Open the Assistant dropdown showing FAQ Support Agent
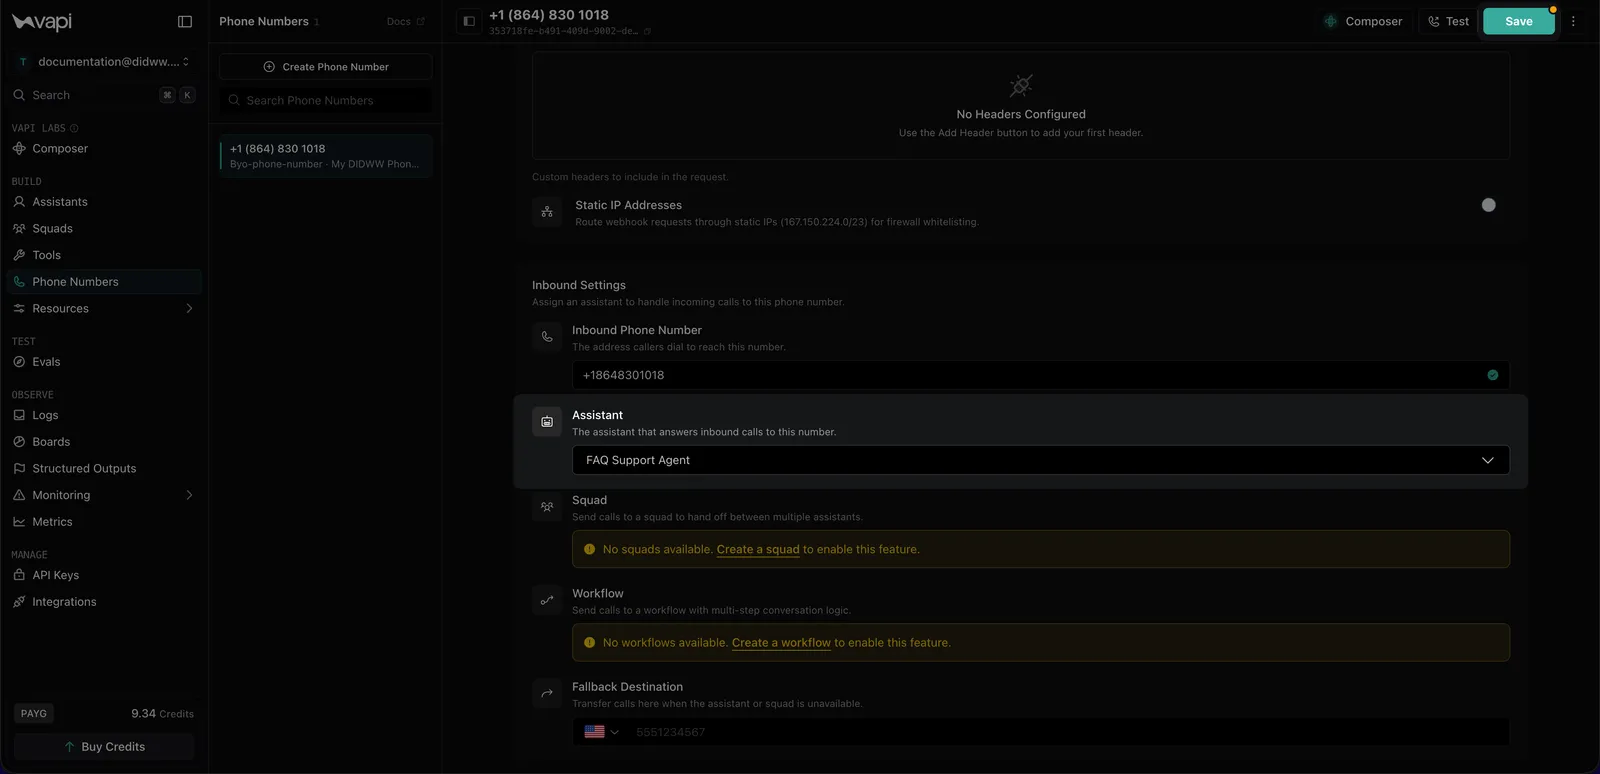Image resolution: width=1600 pixels, height=774 pixels. (1041, 460)
